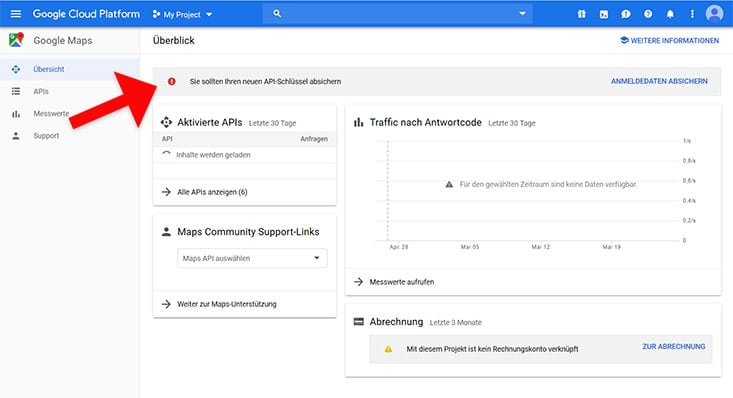Click the no-data warning triangle in chart
Screen dimensions: 733x398
point(449,184)
